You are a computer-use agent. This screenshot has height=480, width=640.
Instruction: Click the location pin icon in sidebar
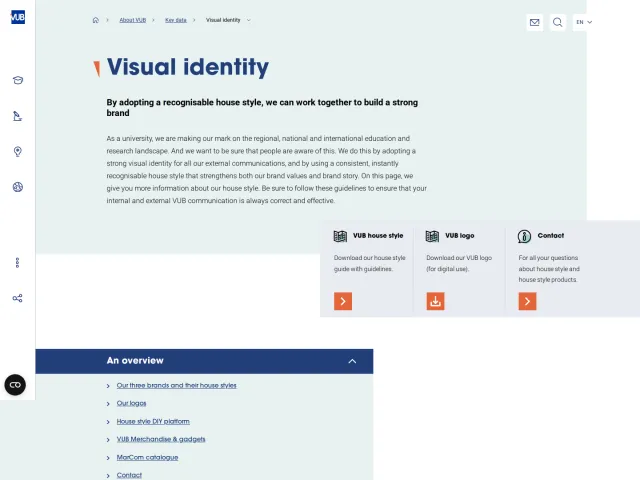coord(18,151)
